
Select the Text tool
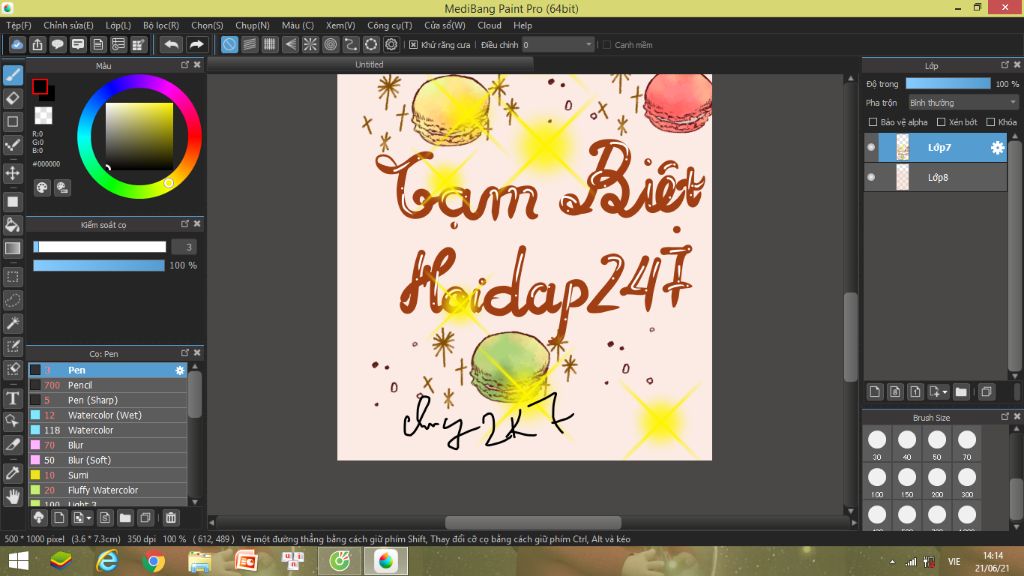coord(12,398)
